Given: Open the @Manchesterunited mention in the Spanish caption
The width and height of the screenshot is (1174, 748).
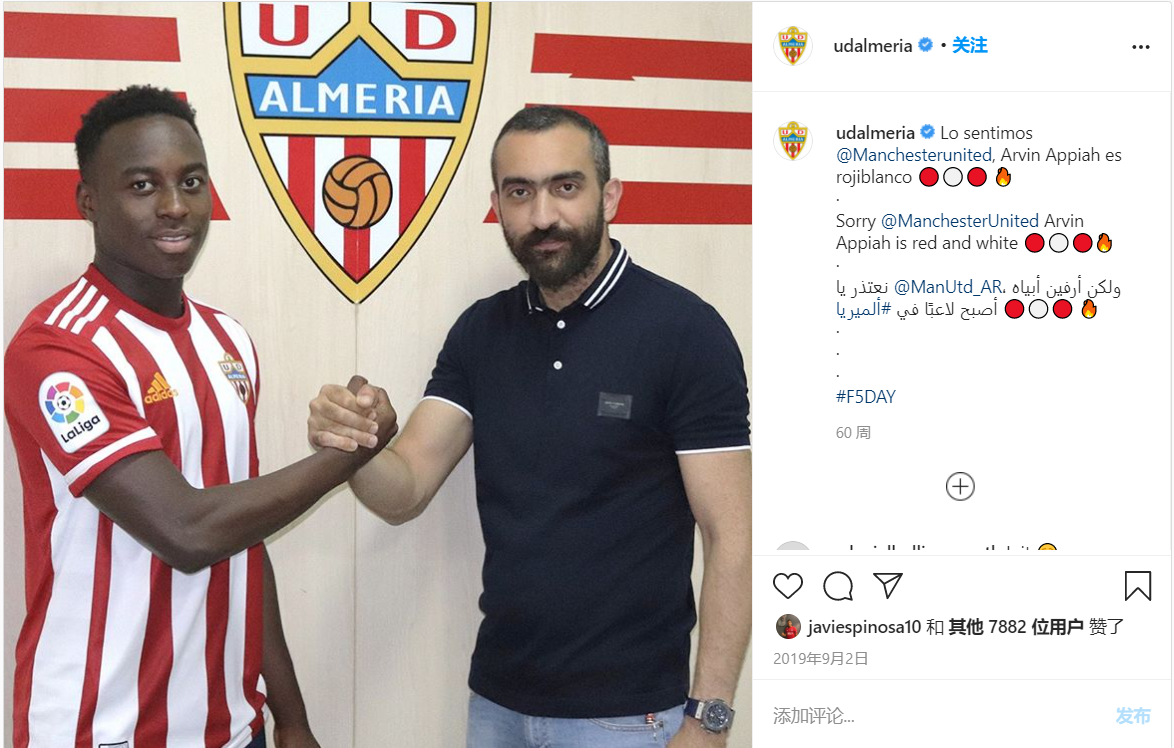Looking at the screenshot, I should (913, 155).
